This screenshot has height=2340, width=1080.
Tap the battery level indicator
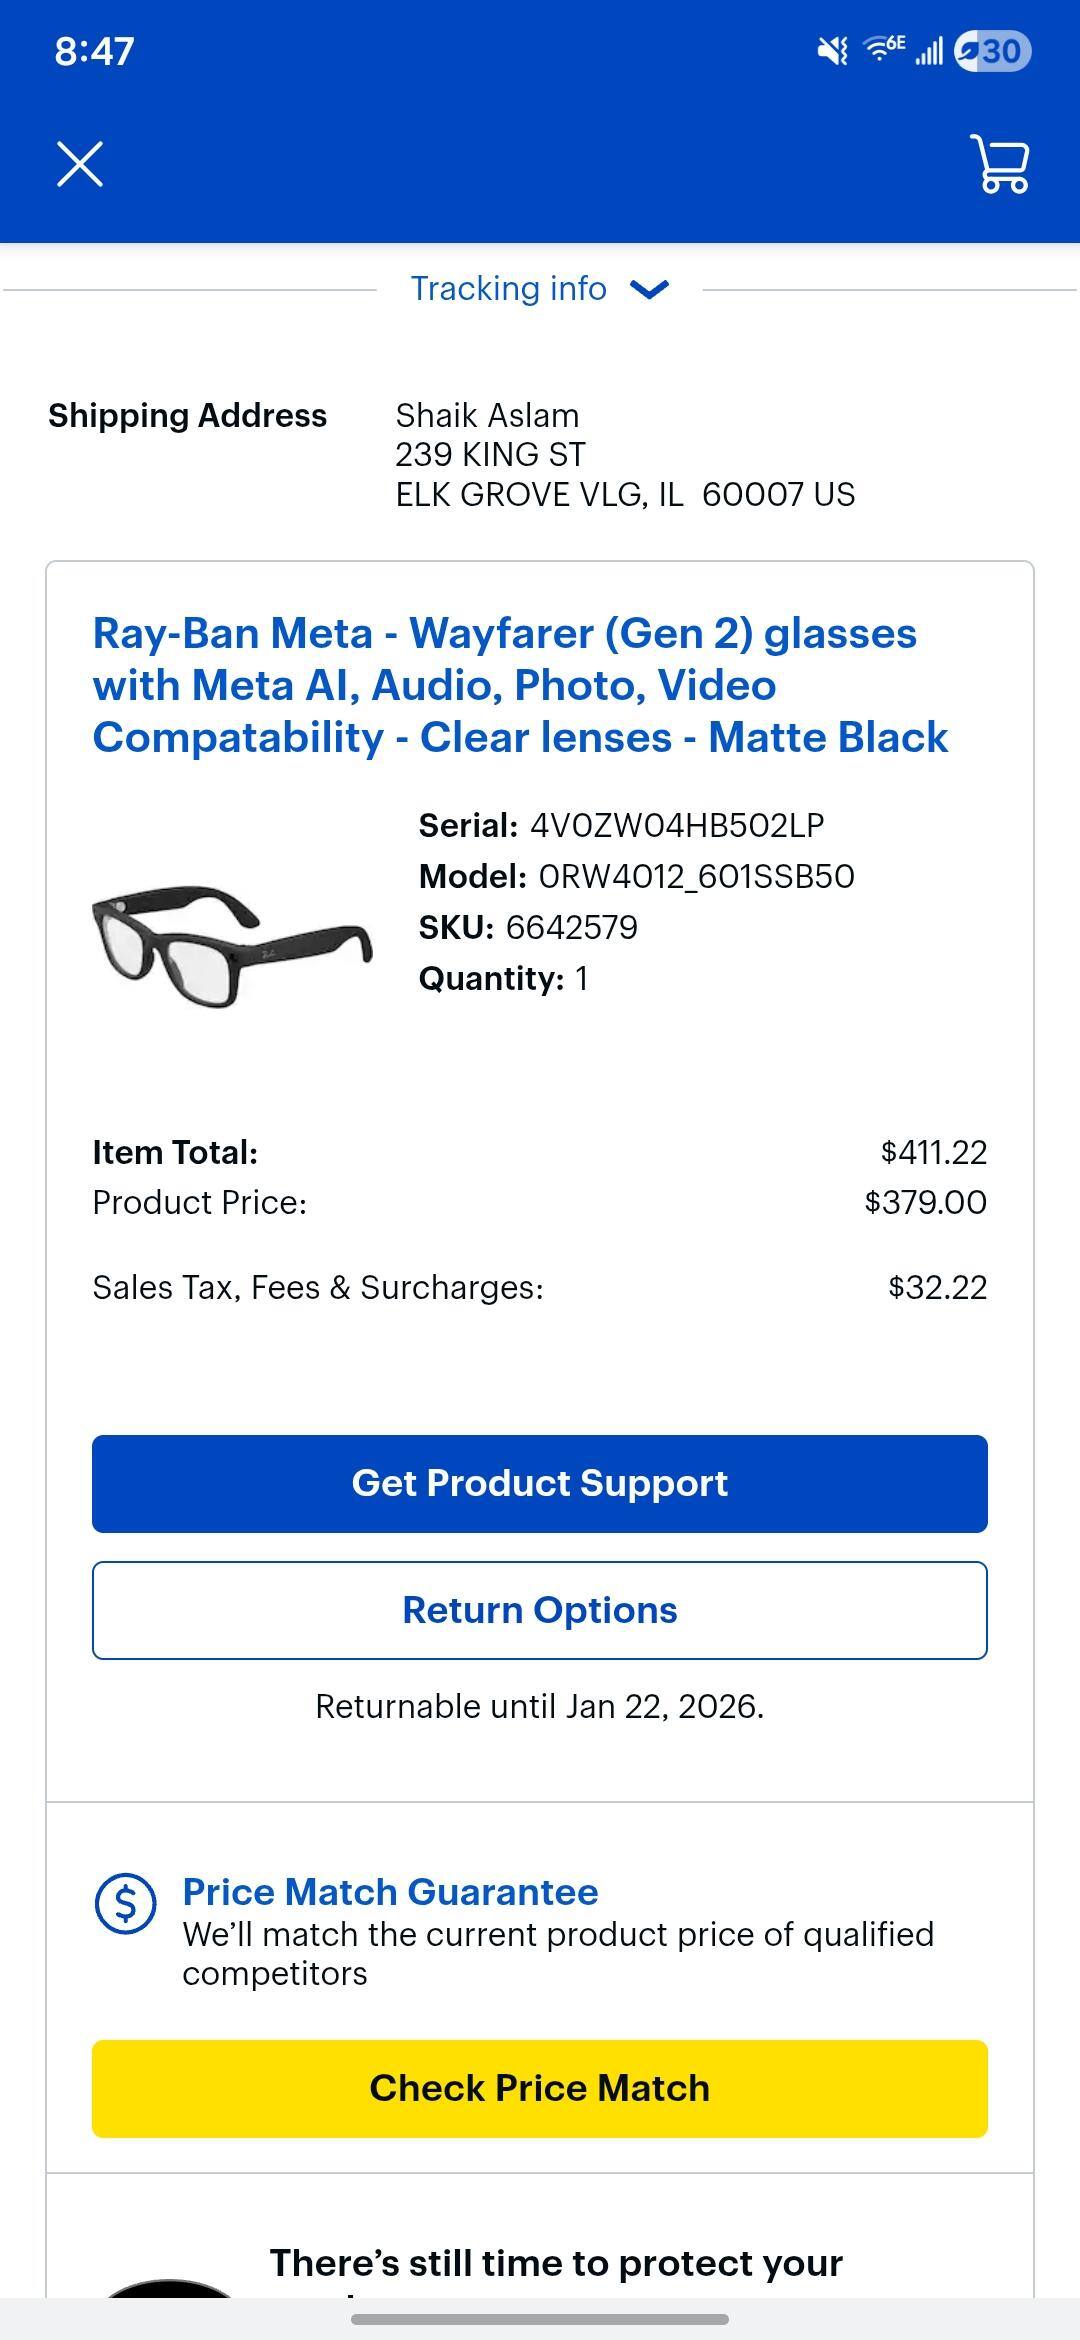pos(993,51)
